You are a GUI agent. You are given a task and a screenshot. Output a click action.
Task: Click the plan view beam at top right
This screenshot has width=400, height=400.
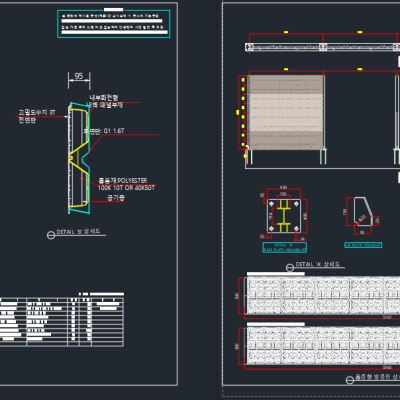[x=323, y=47]
